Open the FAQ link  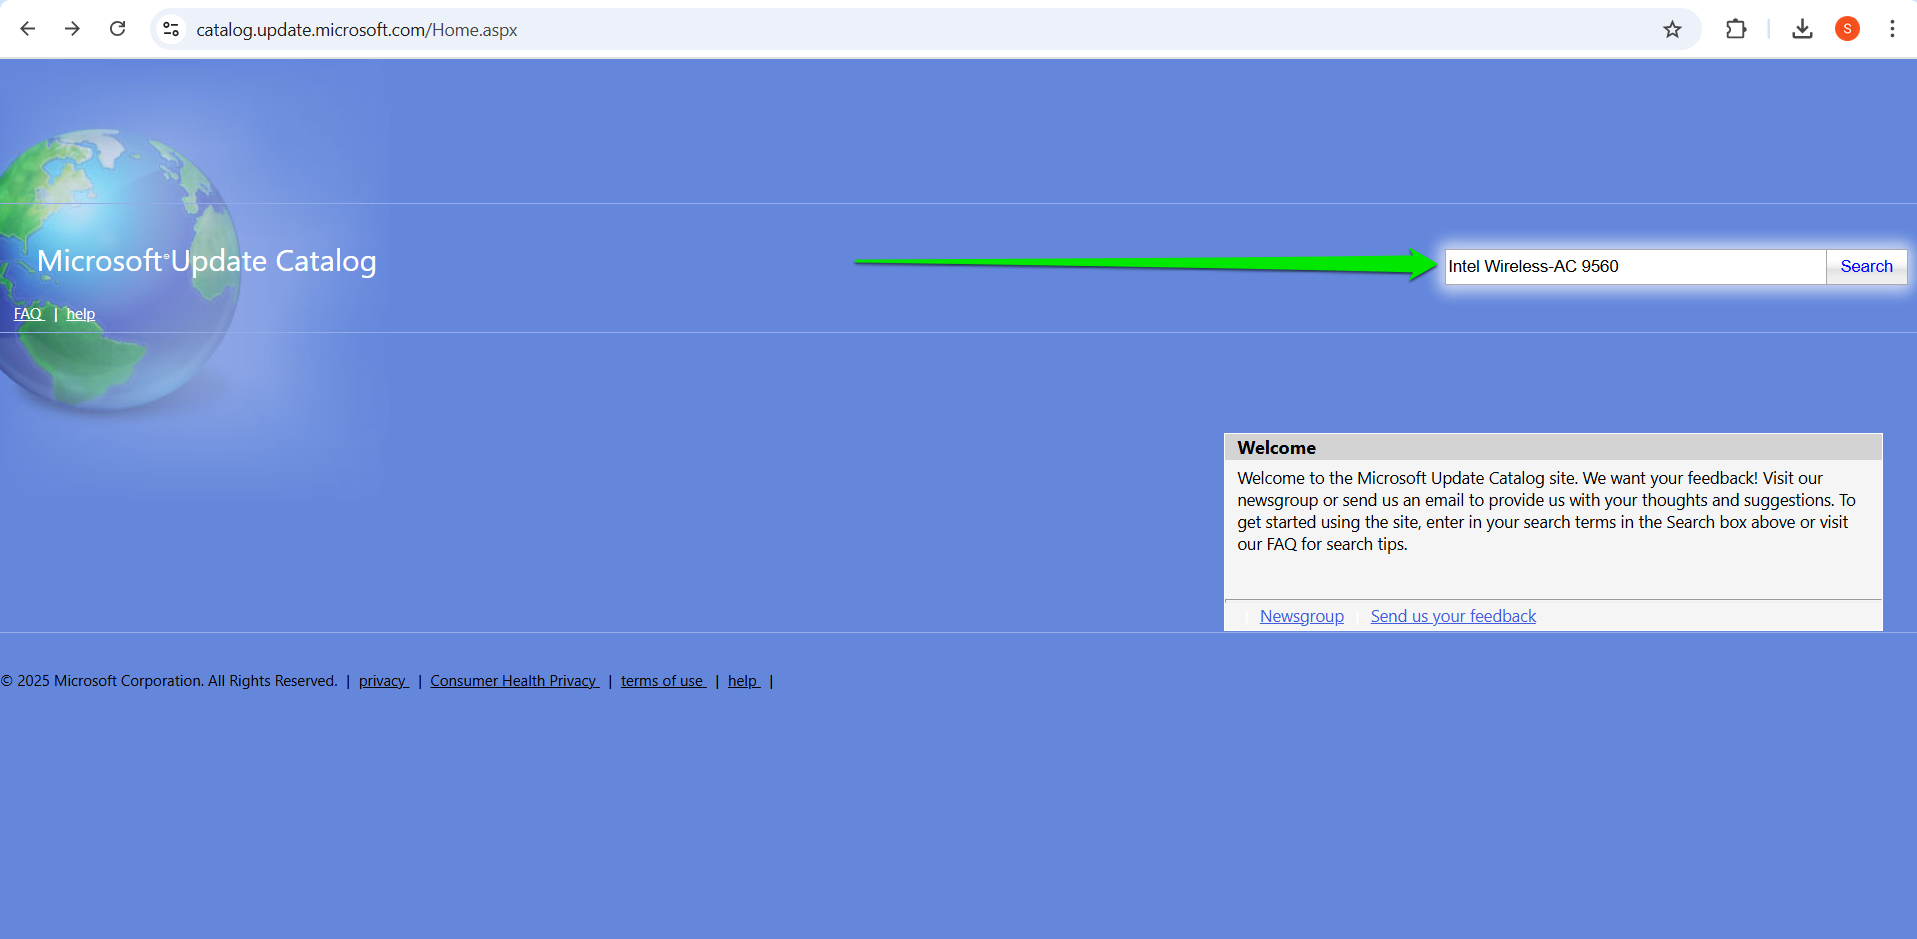[x=28, y=314]
